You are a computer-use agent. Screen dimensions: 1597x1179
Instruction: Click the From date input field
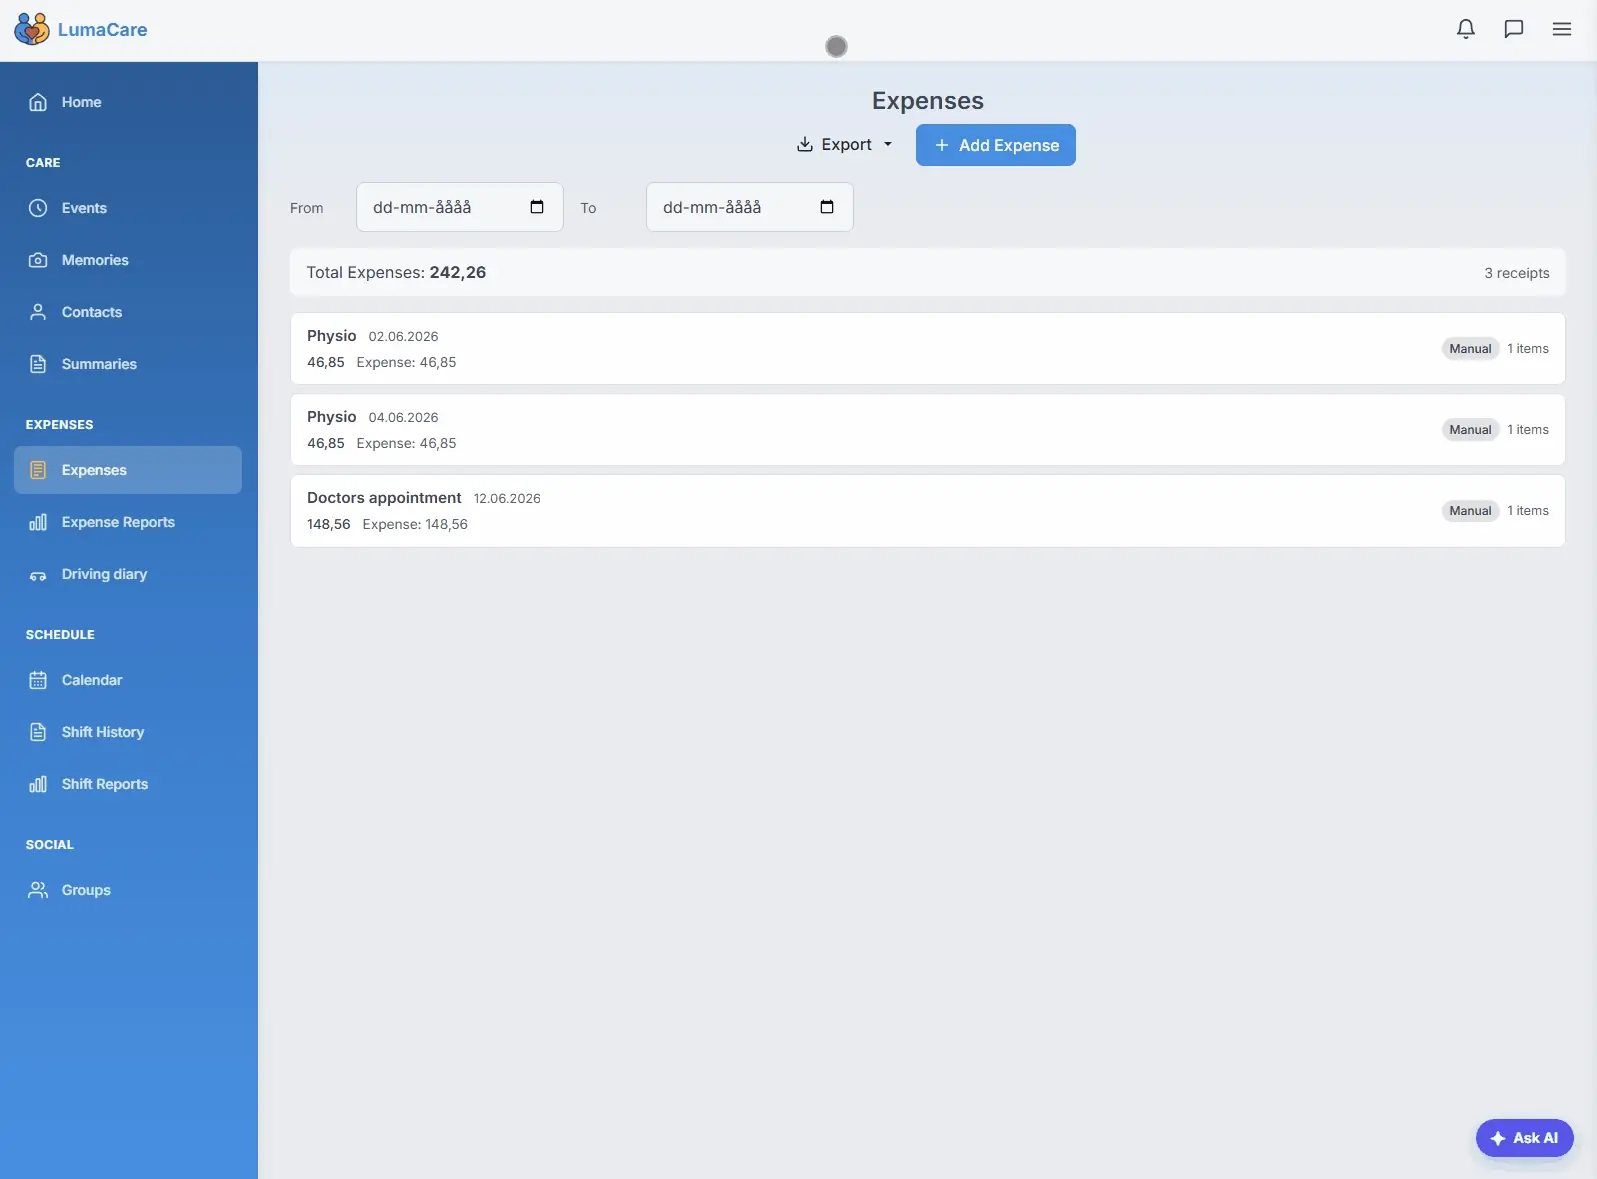[459, 207]
